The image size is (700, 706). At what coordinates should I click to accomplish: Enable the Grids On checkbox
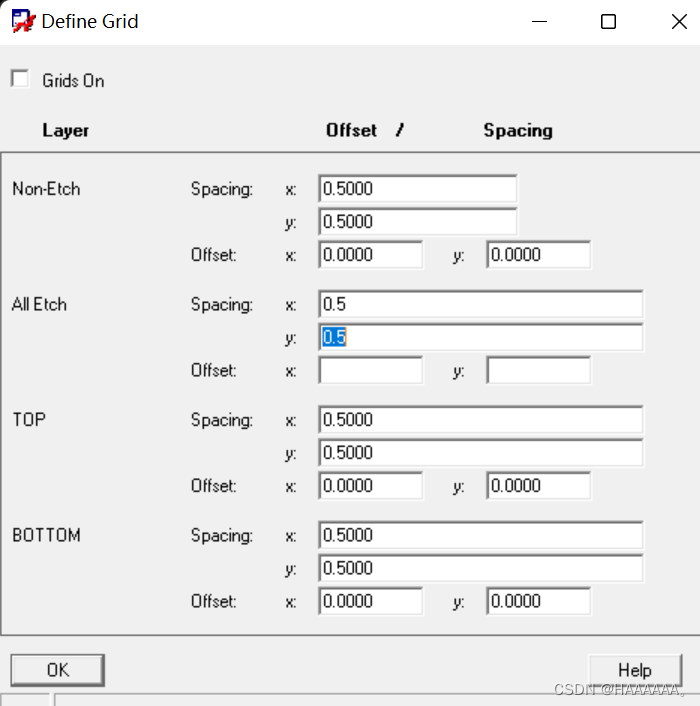(20, 80)
